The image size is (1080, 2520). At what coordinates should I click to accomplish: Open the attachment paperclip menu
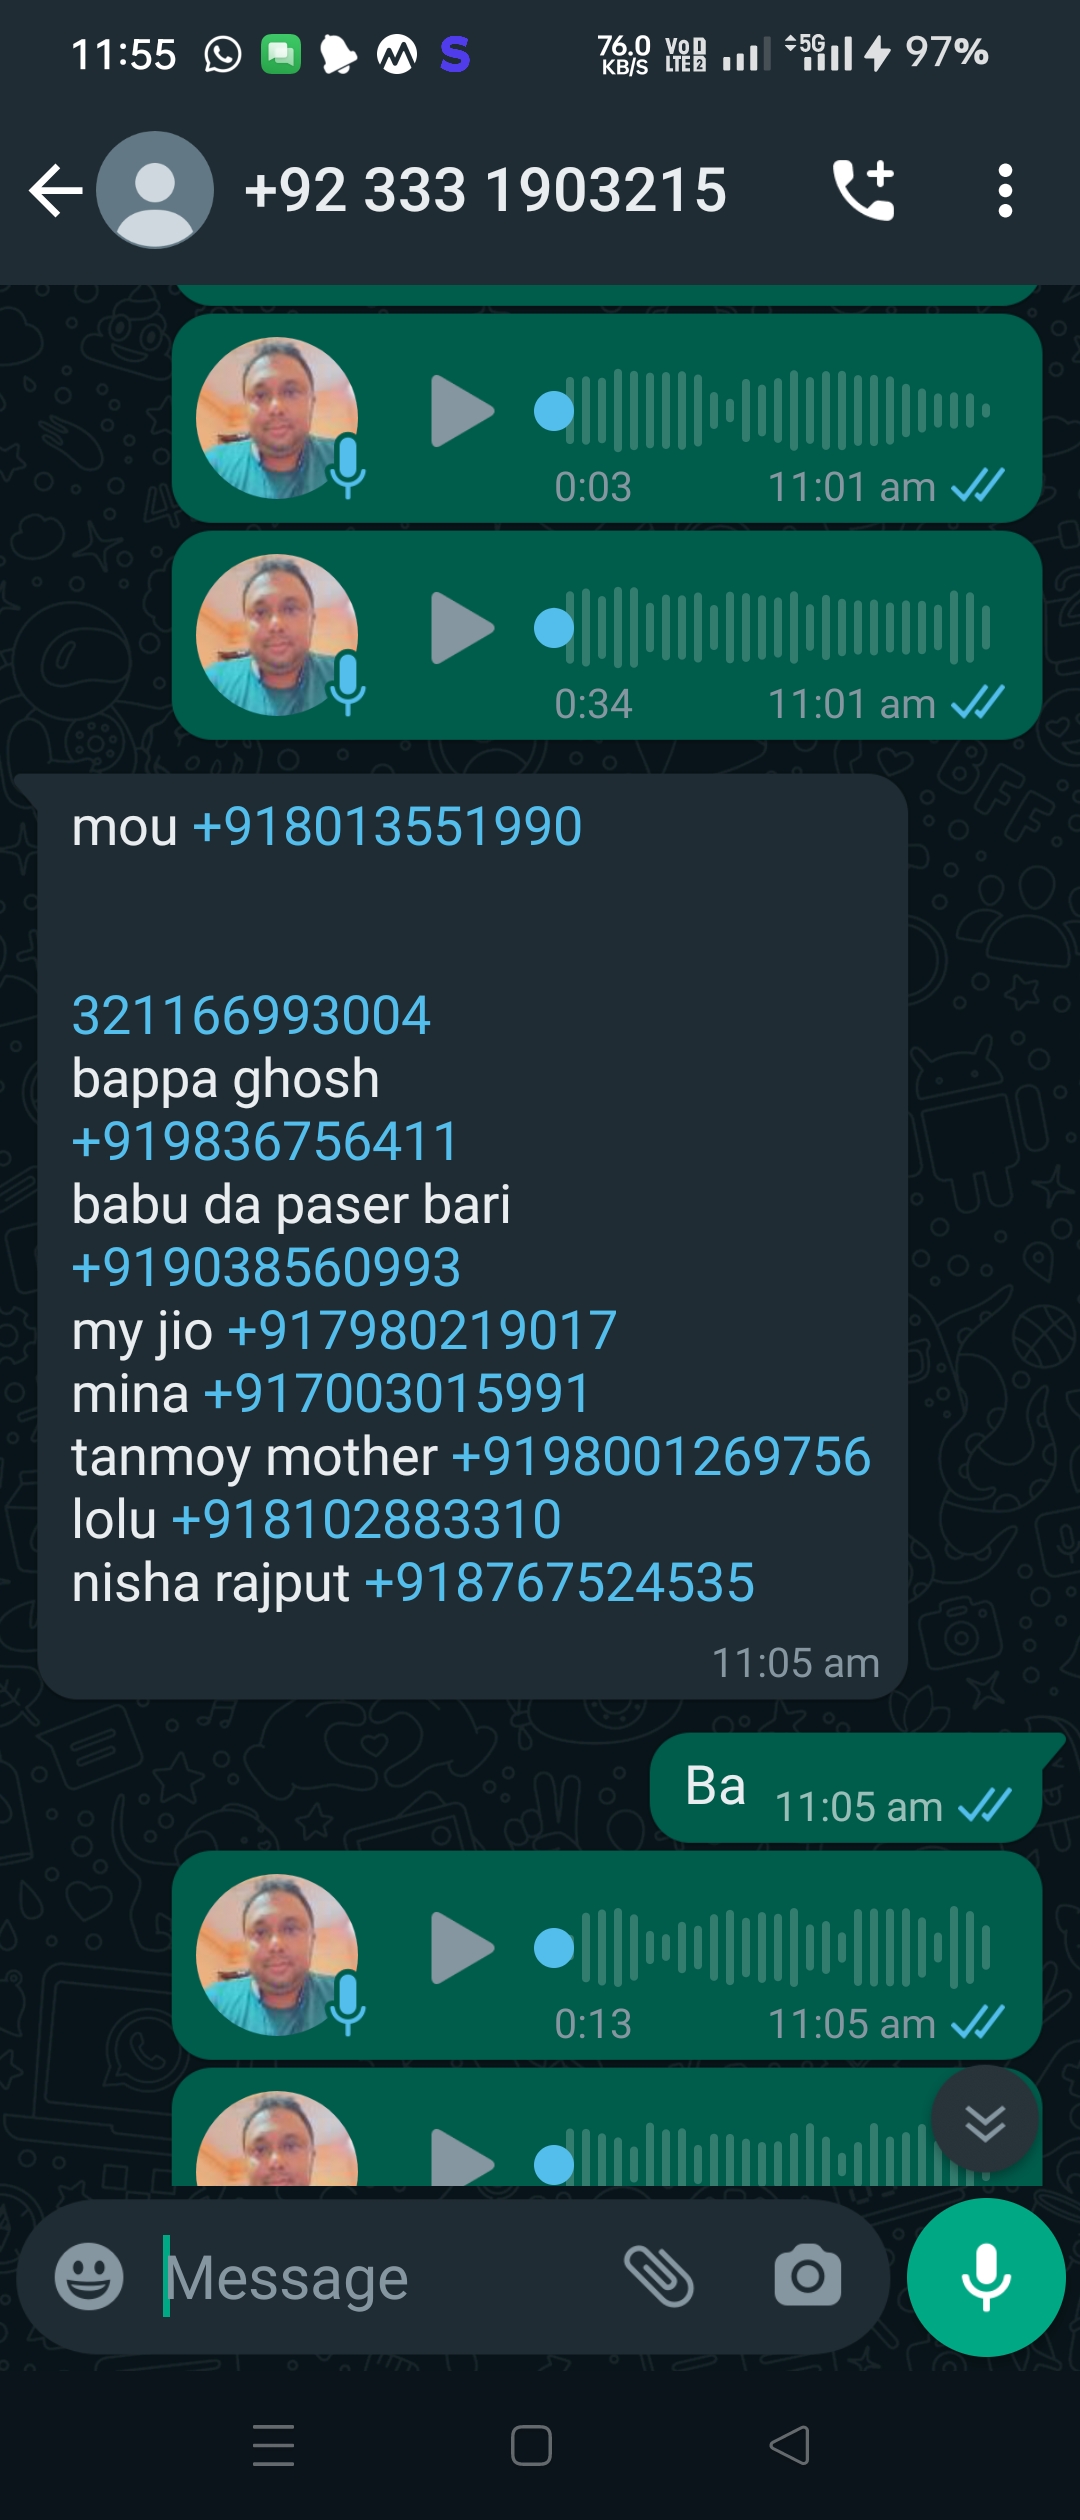[659, 2277]
